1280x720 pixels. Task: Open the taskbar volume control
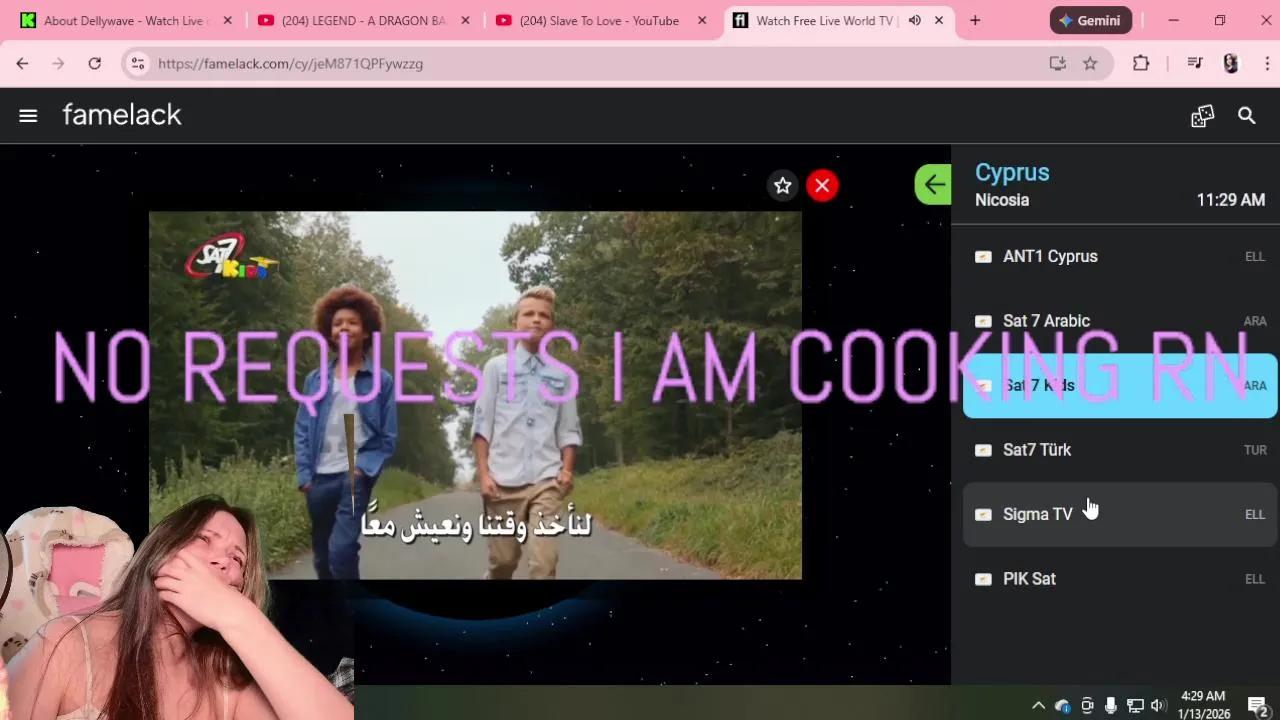coord(1158,705)
